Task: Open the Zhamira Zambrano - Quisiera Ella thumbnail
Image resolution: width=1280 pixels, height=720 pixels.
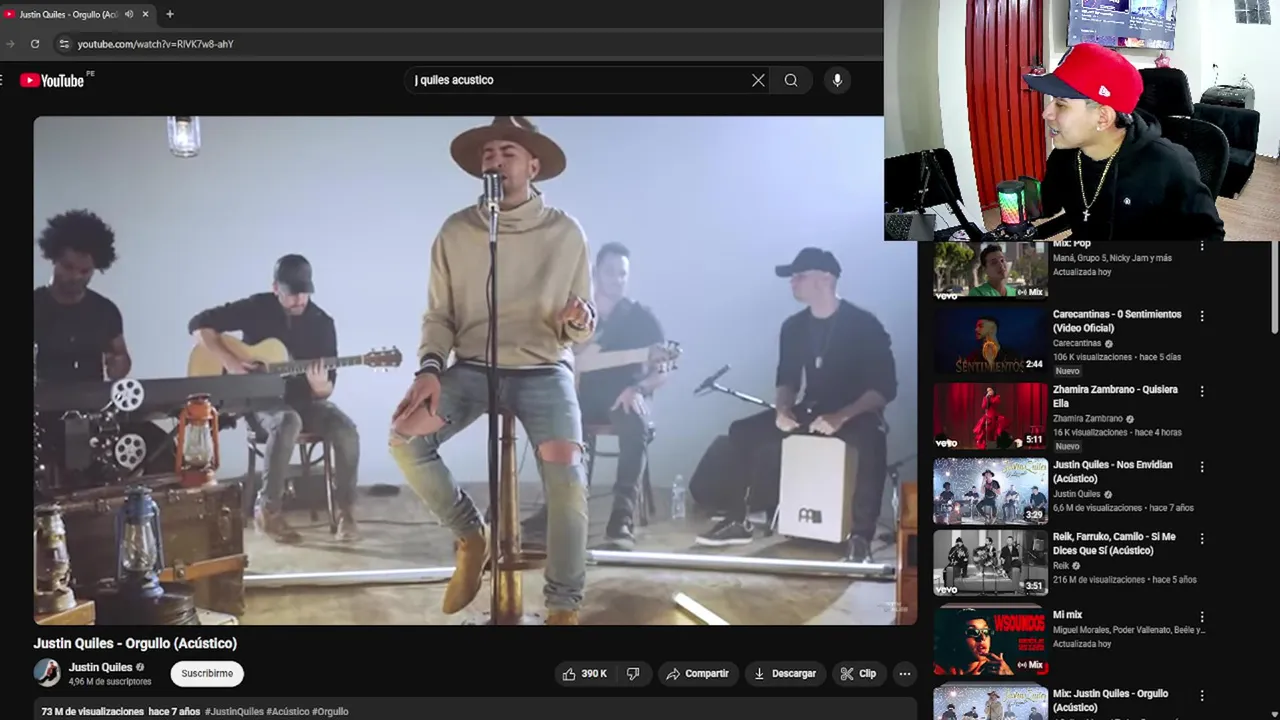Action: [x=990, y=415]
